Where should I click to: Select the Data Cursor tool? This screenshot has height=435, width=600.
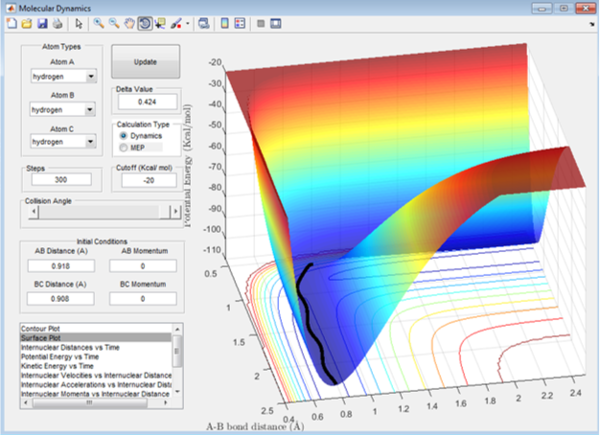pos(160,22)
